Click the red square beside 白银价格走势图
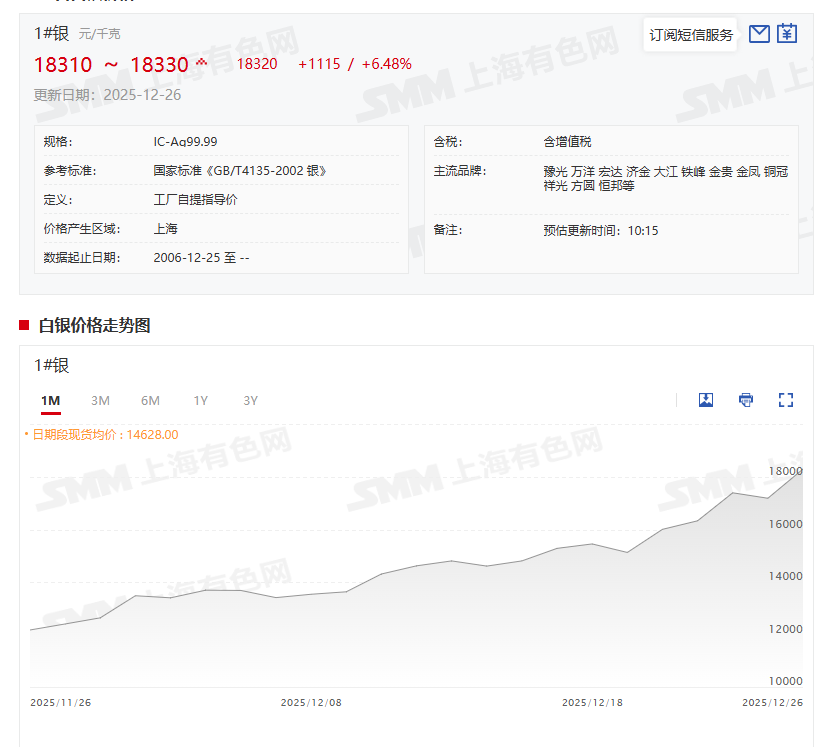 tap(24, 325)
